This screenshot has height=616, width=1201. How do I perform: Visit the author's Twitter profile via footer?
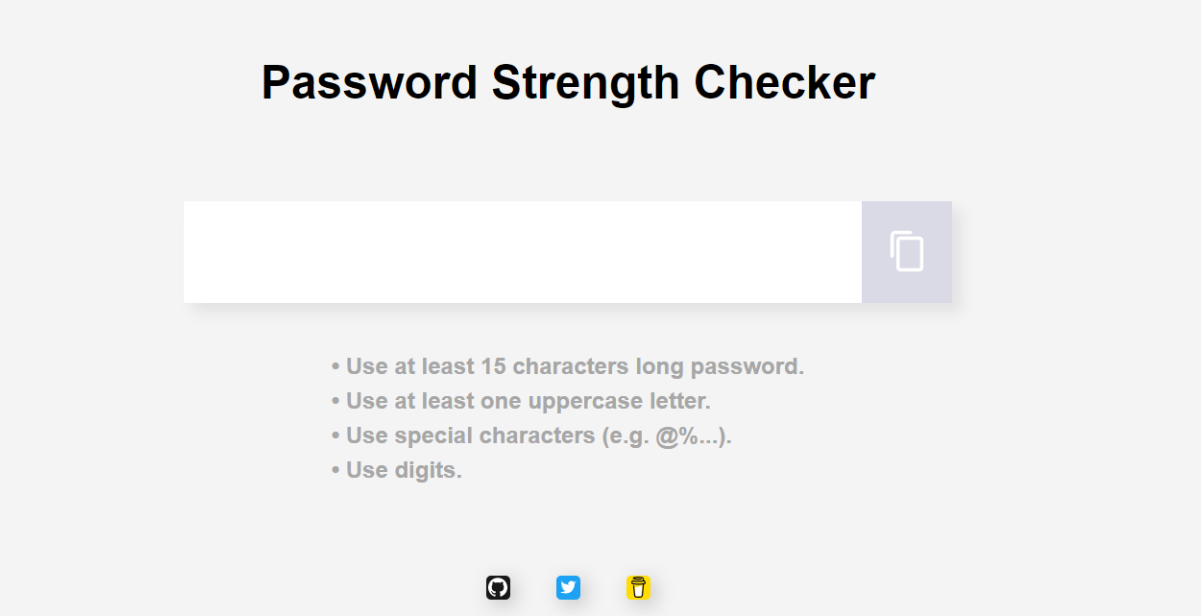pyautogui.click(x=568, y=587)
